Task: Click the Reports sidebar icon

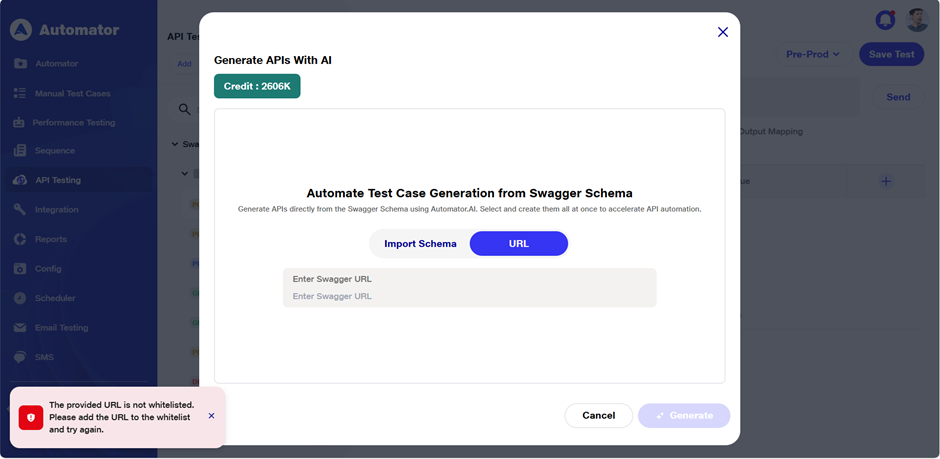Action: pyautogui.click(x=20, y=239)
